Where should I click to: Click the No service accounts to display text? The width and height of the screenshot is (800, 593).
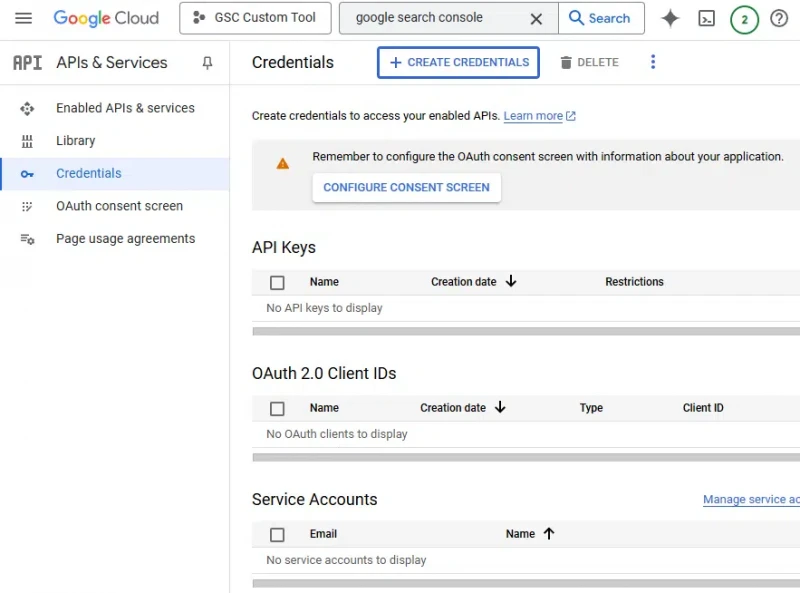tap(346, 560)
